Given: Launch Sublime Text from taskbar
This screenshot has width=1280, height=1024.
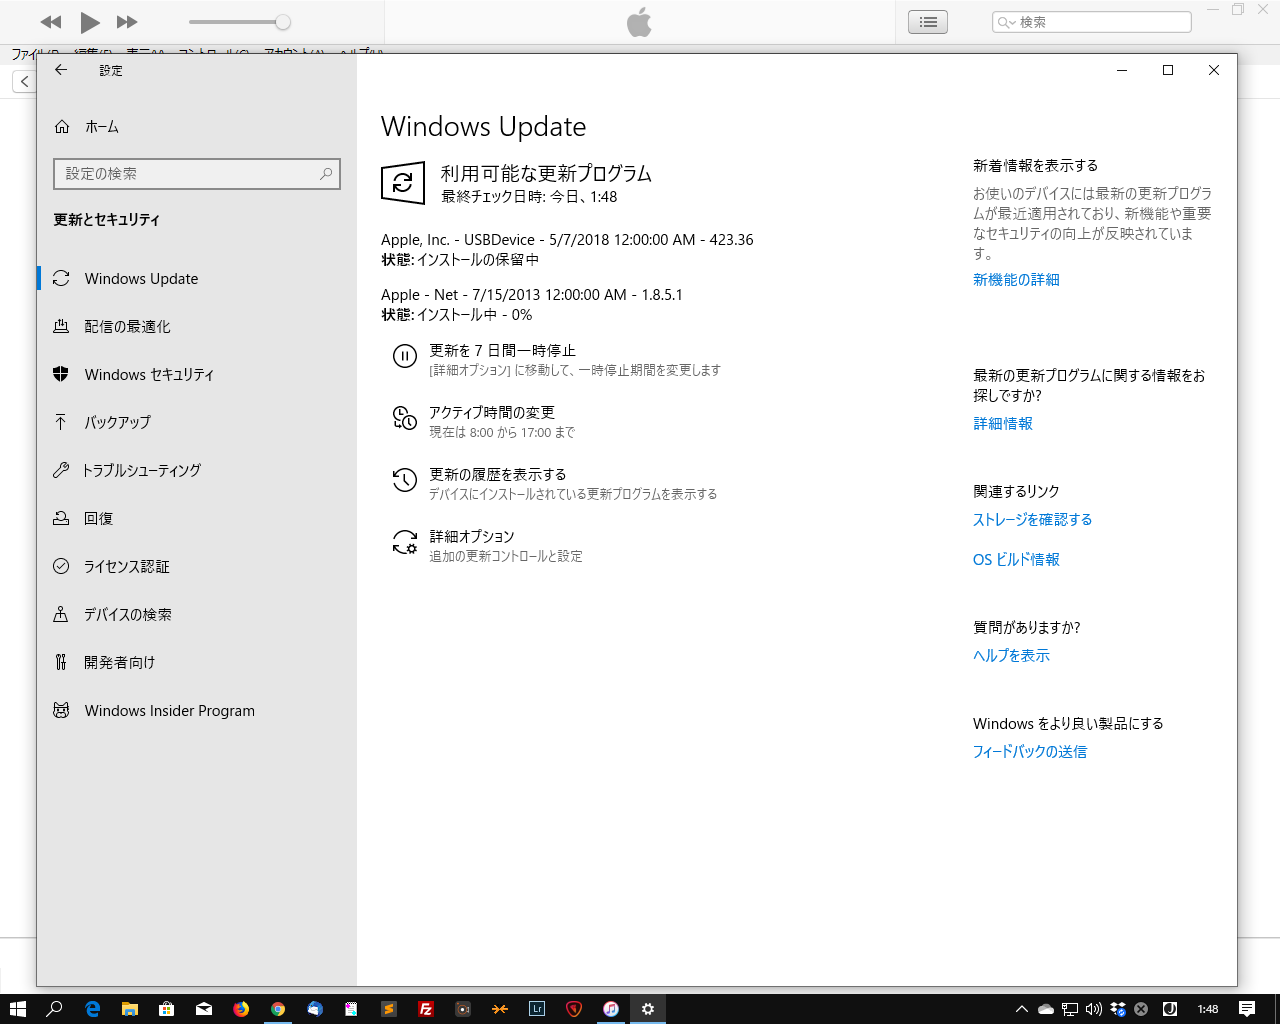Looking at the screenshot, I should [x=388, y=1009].
